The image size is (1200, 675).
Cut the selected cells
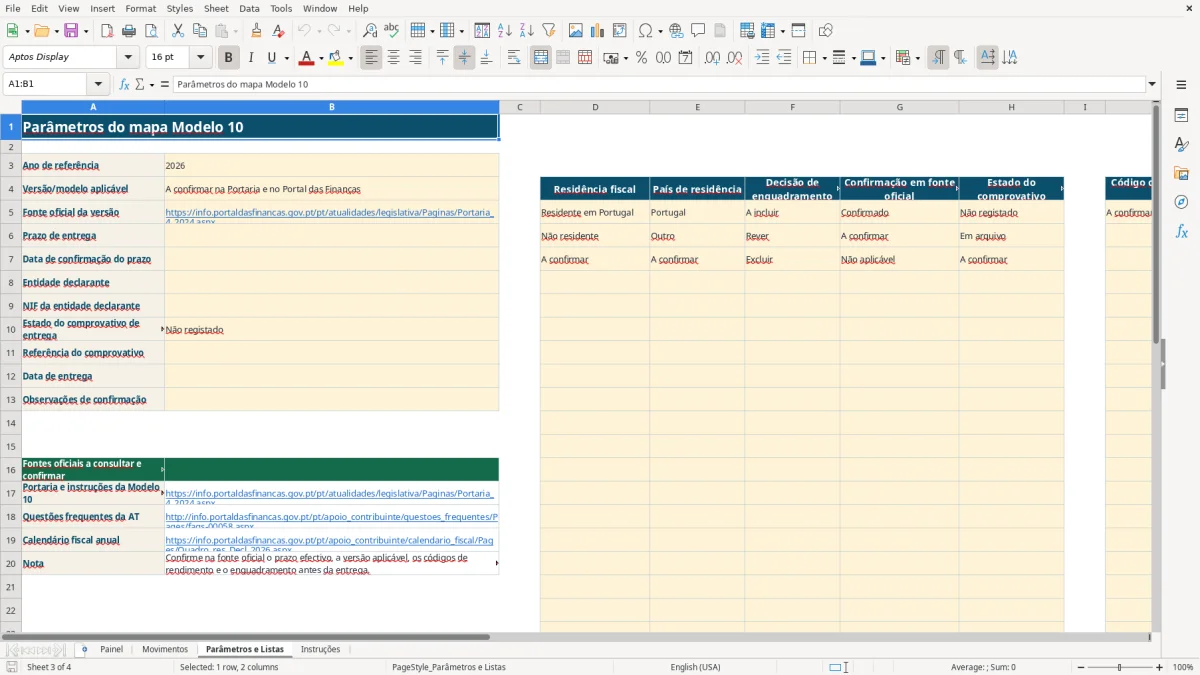coord(178,31)
